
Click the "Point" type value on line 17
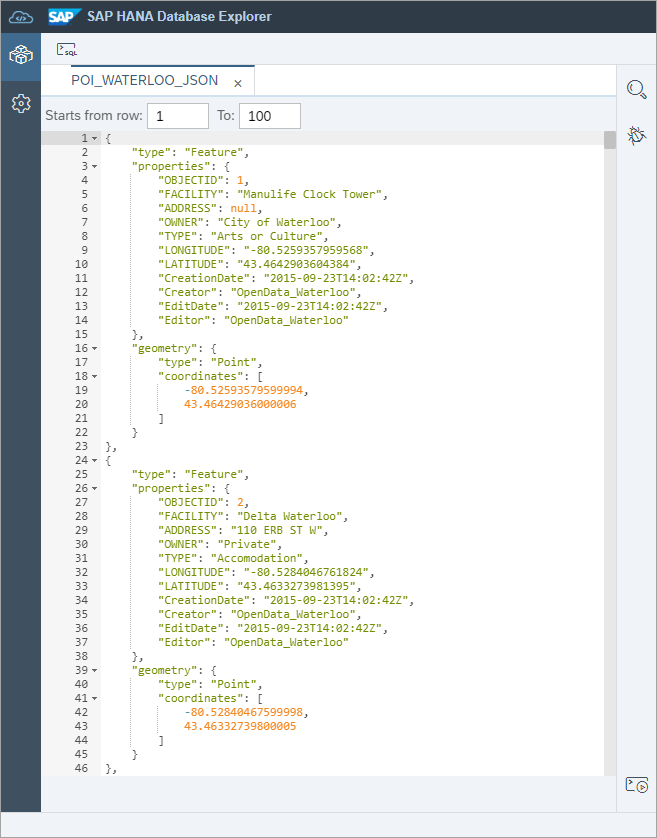point(234,362)
